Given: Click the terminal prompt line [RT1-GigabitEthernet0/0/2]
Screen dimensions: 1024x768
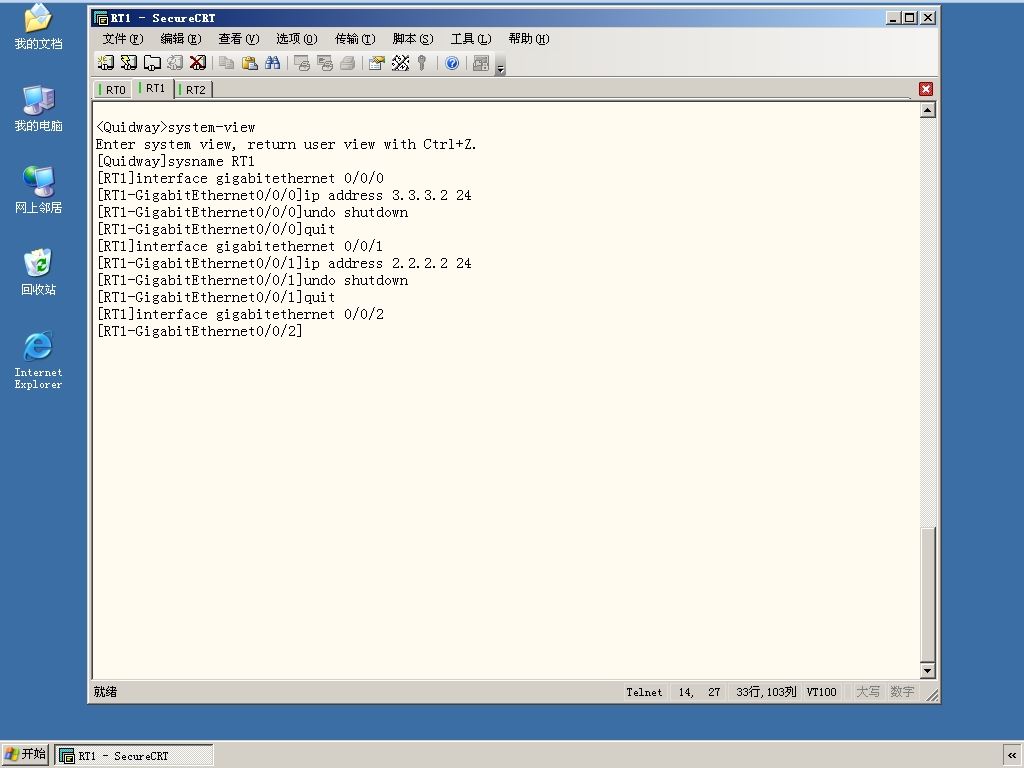Looking at the screenshot, I should 199,331.
